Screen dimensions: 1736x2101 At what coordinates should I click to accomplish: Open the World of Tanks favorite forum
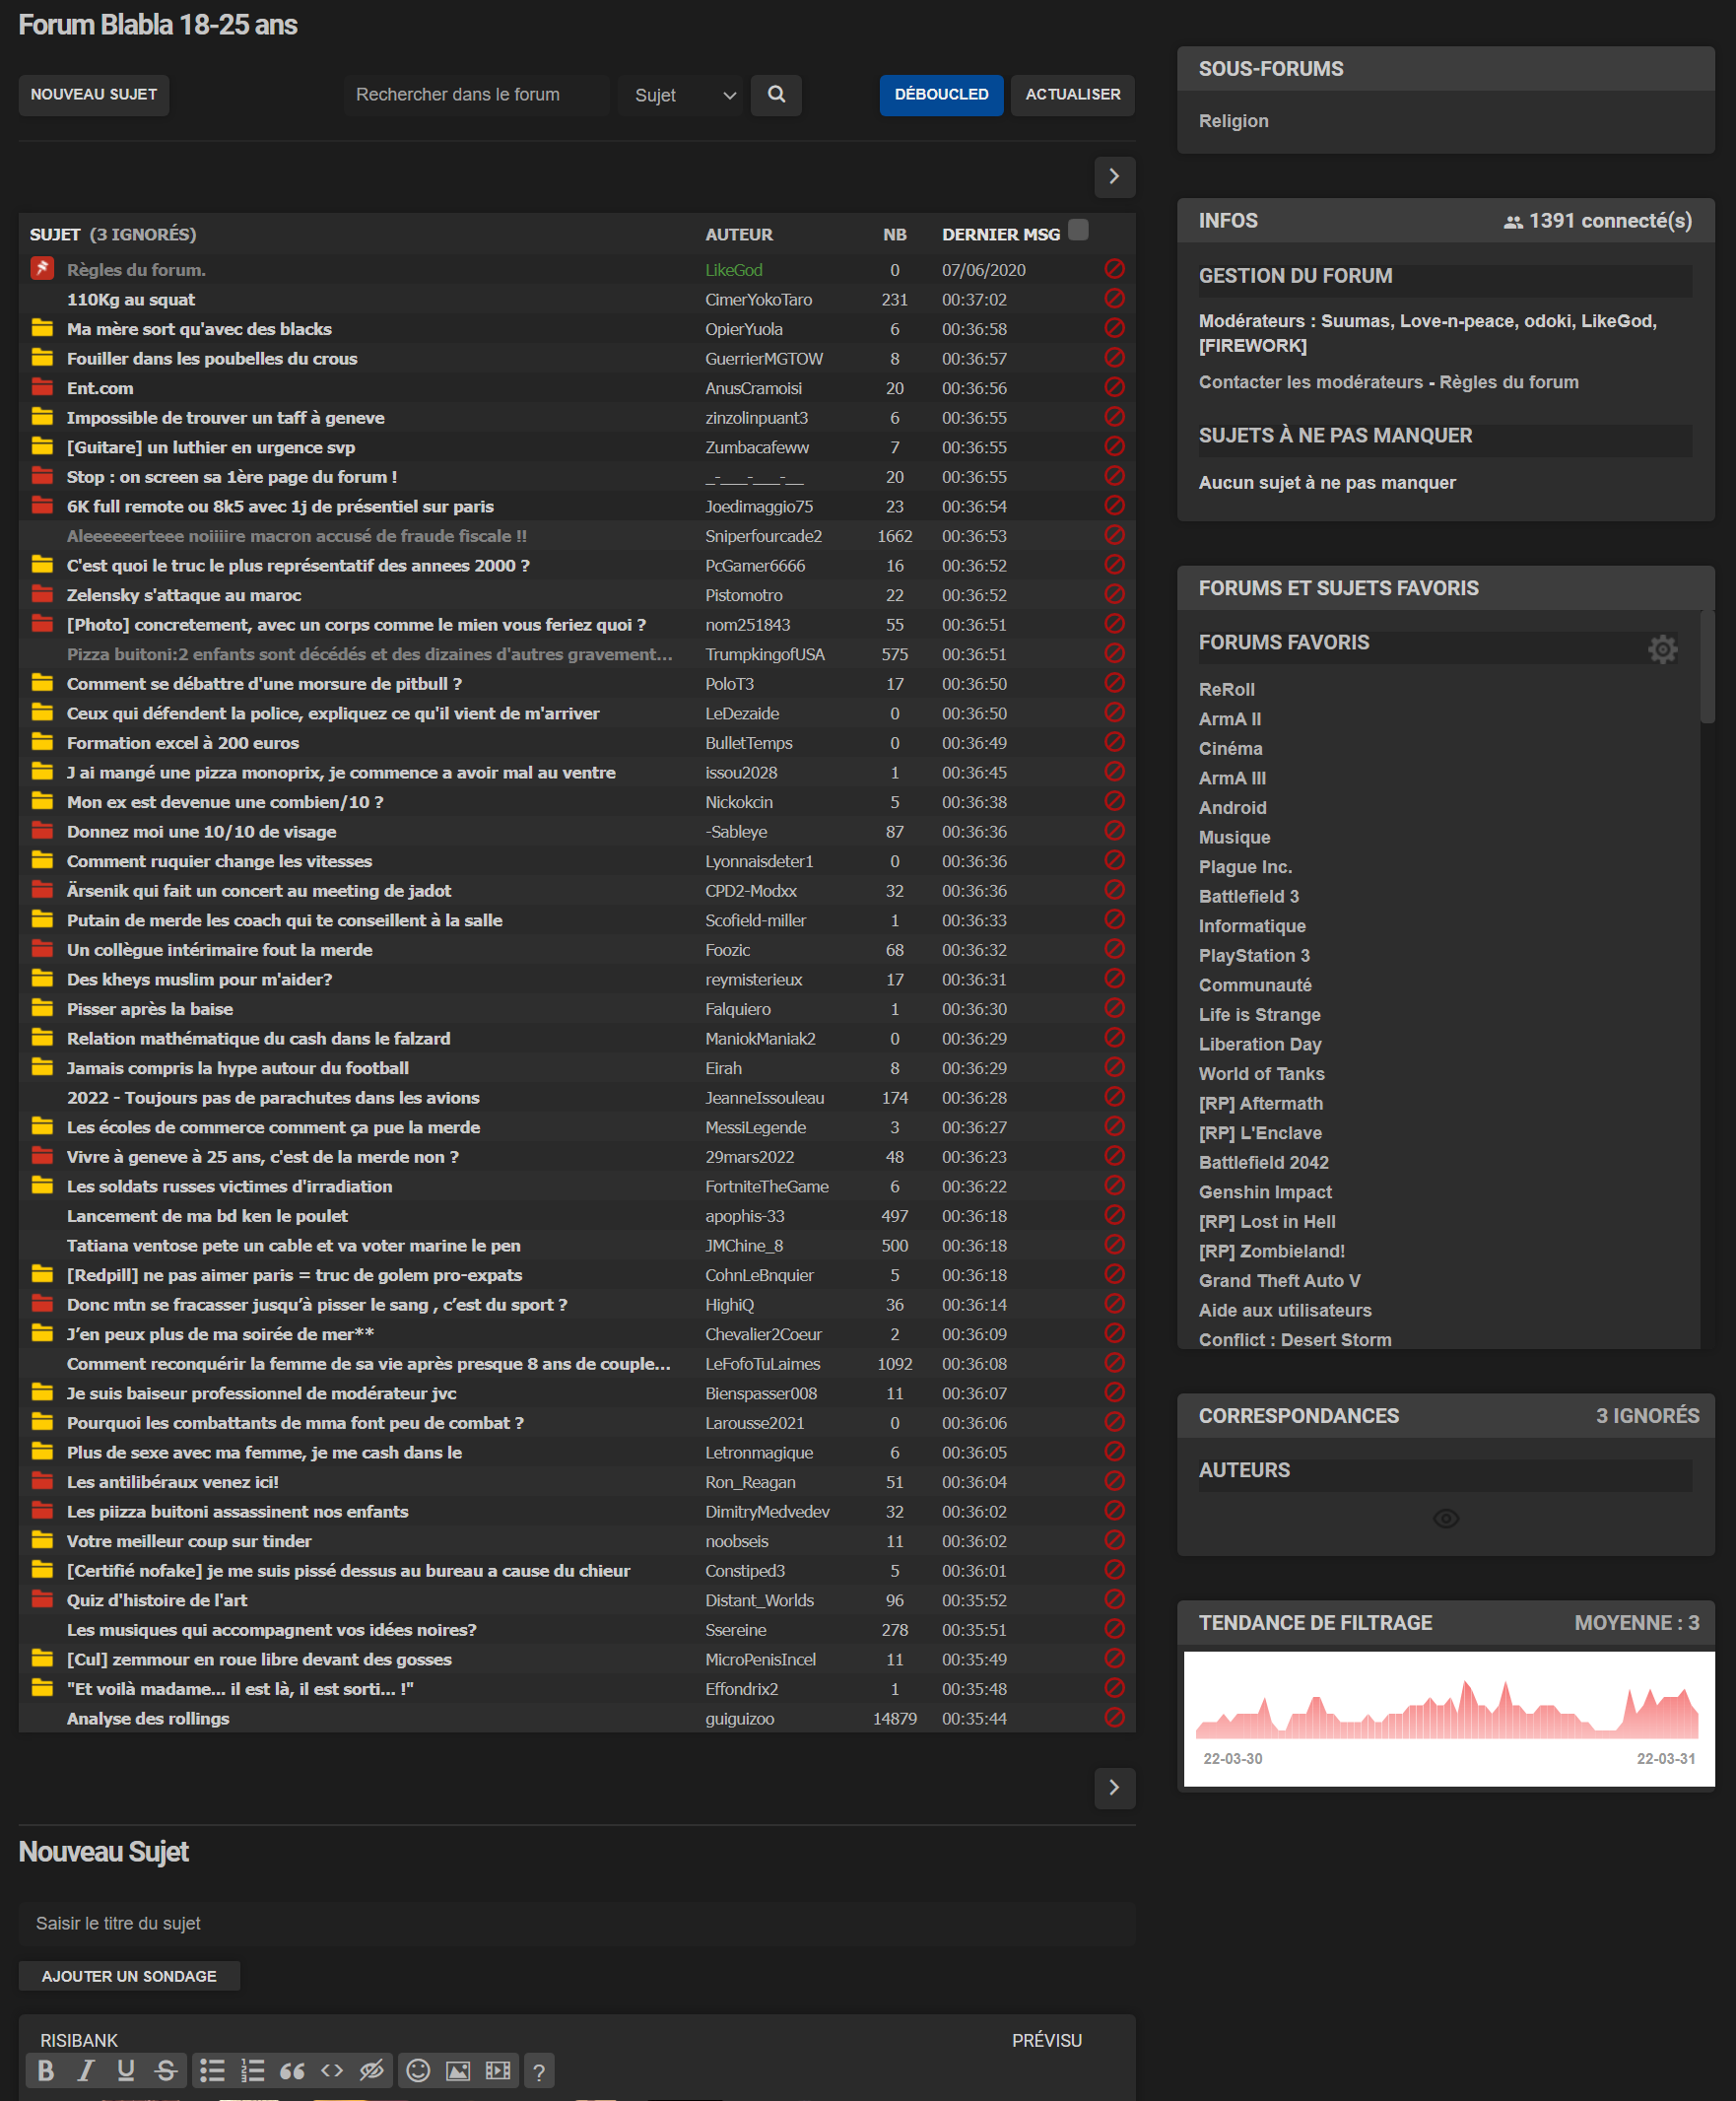(1261, 1073)
